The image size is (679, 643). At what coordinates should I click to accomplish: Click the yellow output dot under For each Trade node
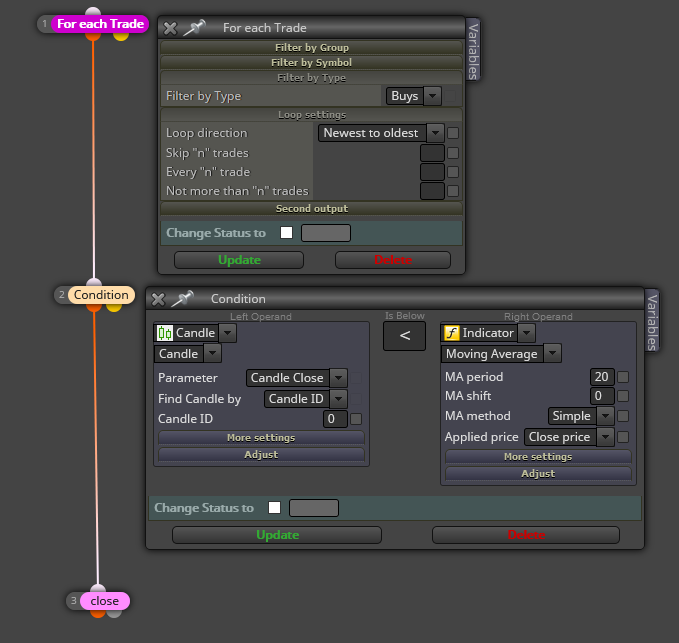click(x=121, y=36)
